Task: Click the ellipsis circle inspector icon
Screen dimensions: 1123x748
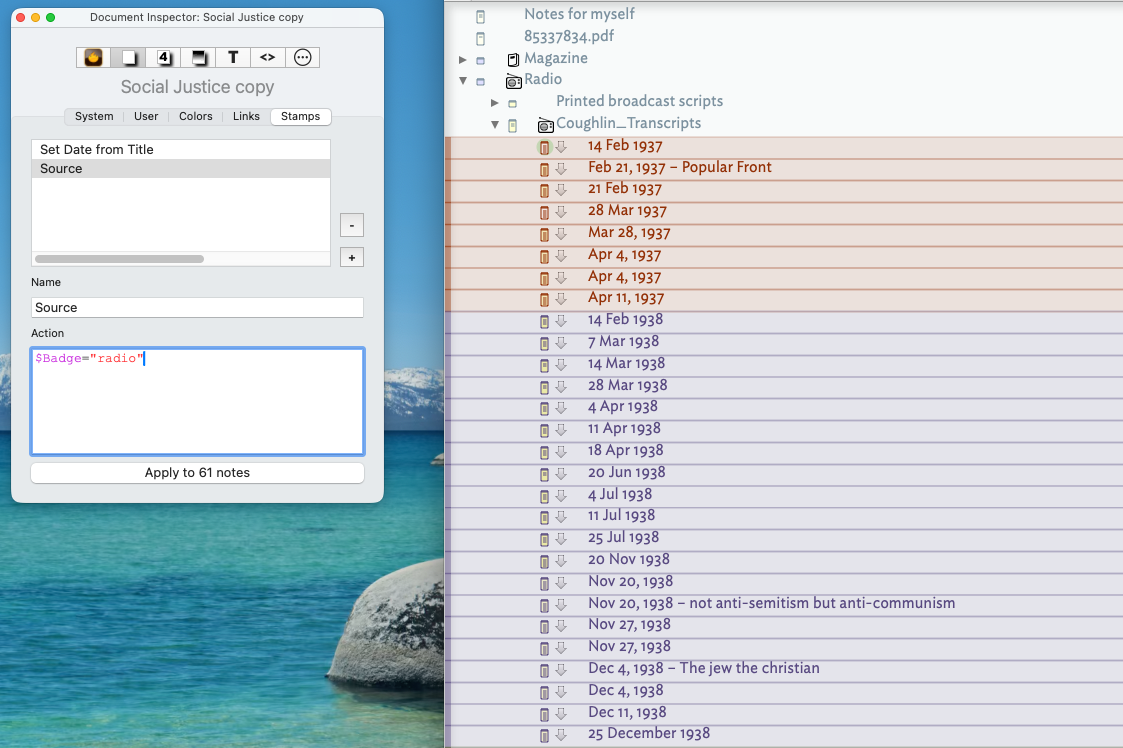Action: point(303,58)
